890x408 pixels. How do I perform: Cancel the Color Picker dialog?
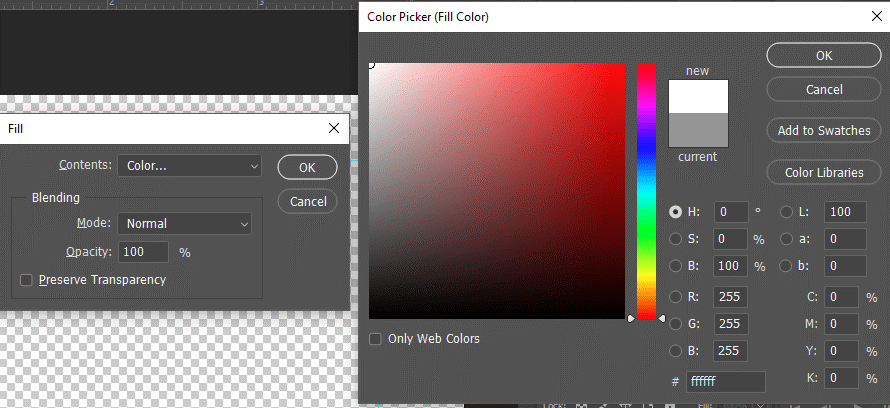click(x=823, y=90)
